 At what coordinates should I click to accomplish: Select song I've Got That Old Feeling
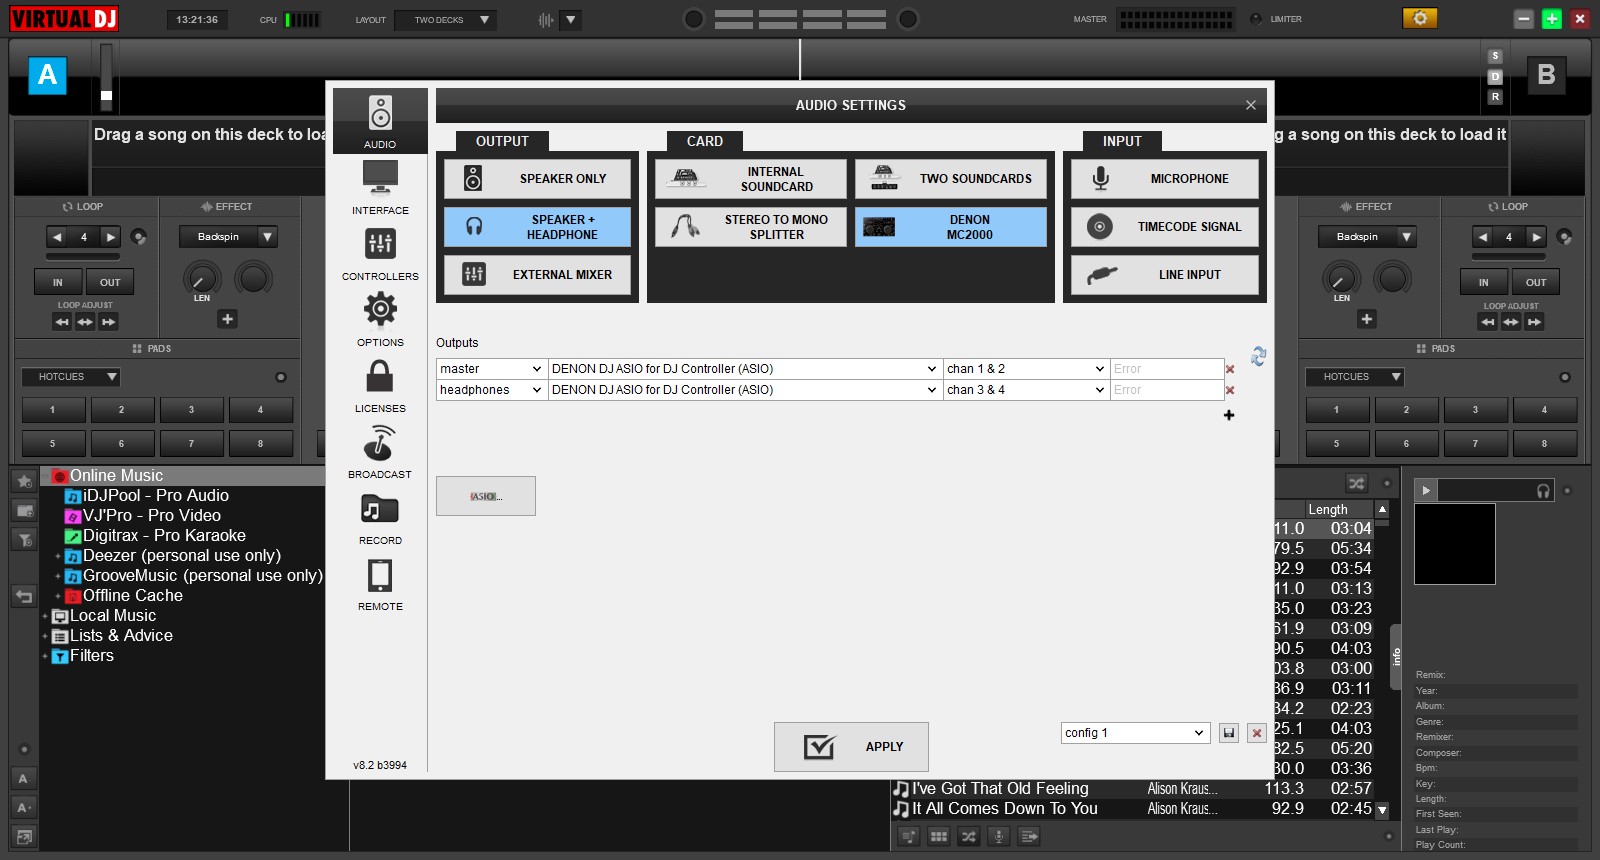(x=1000, y=789)
